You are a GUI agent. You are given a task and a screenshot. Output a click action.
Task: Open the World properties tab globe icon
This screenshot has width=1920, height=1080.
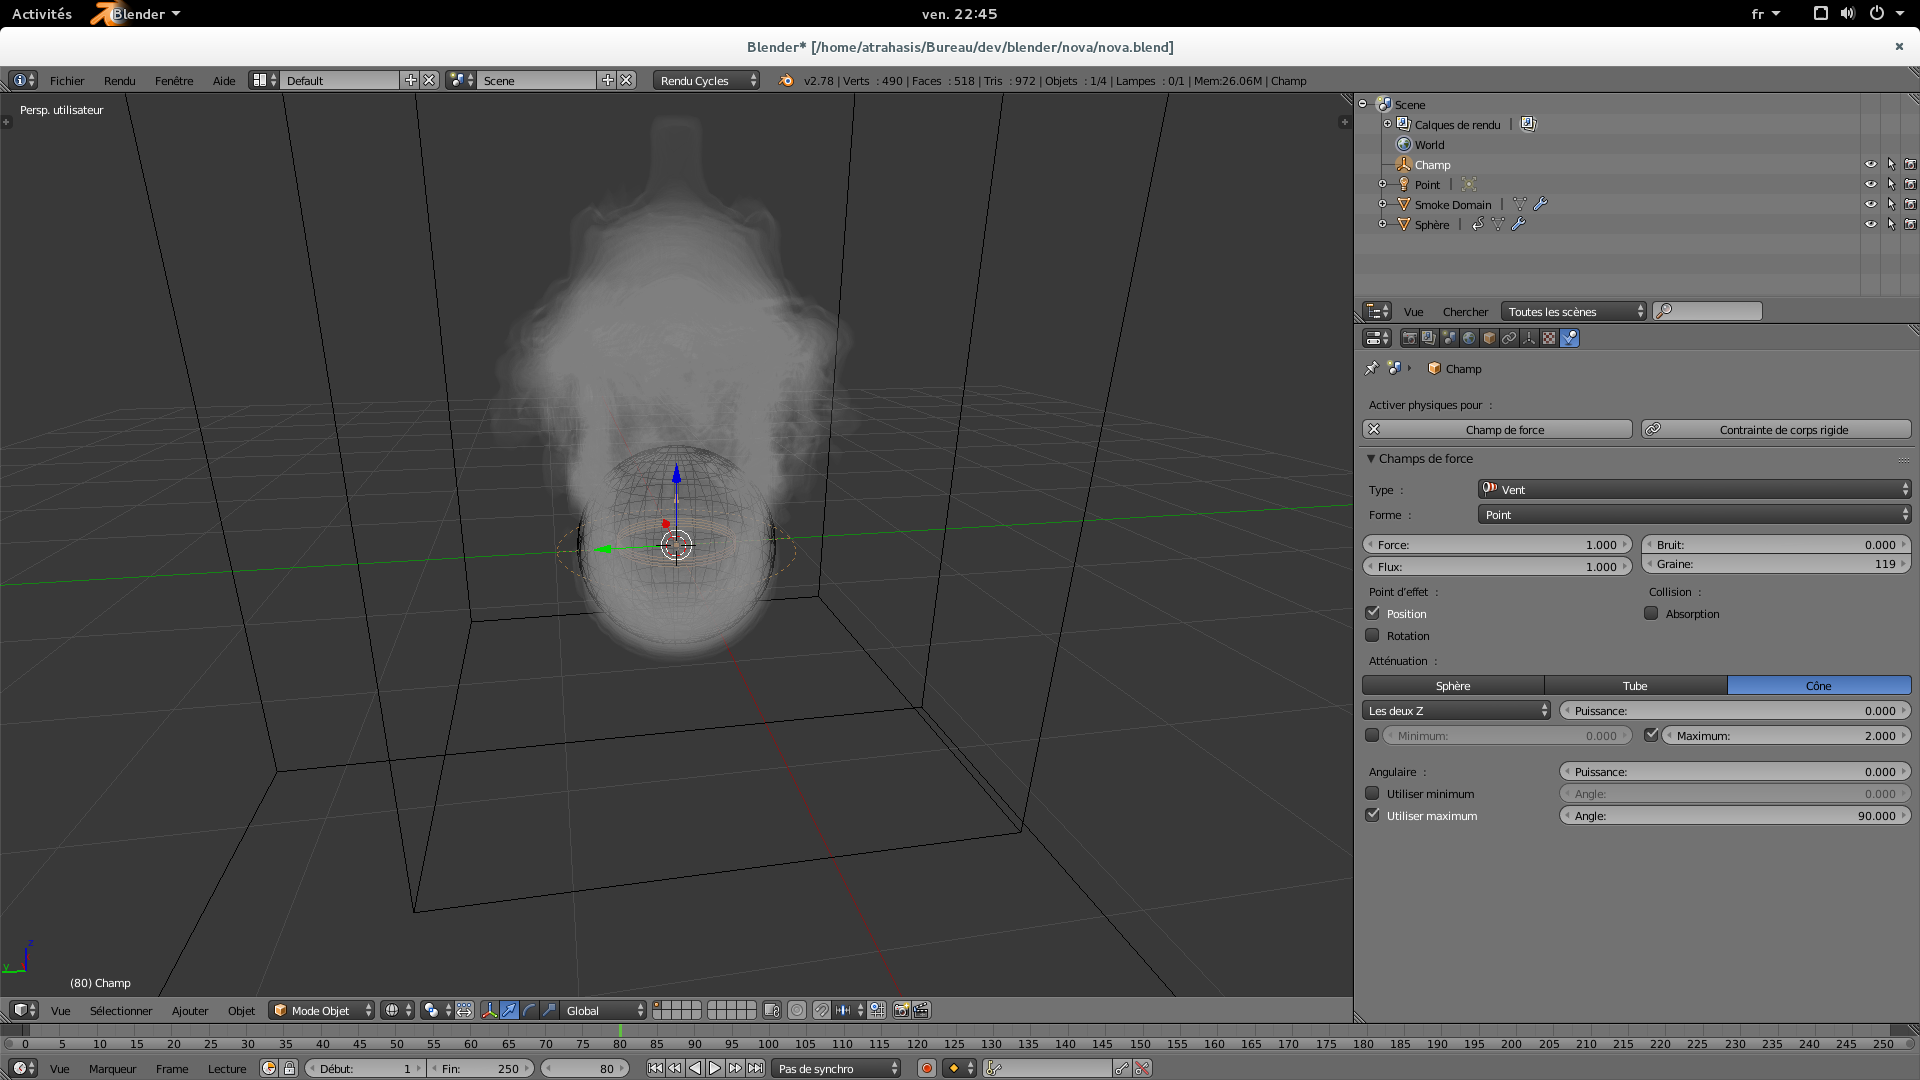point(1469,338)
